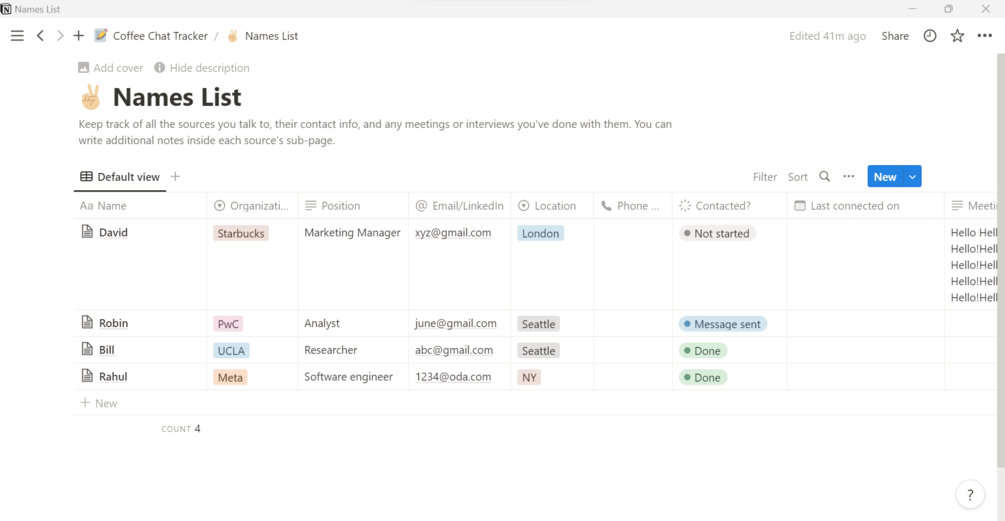Viewport: 1005px width, 521px height.
Task: Click the Sort option
Action: coord(798,177)
